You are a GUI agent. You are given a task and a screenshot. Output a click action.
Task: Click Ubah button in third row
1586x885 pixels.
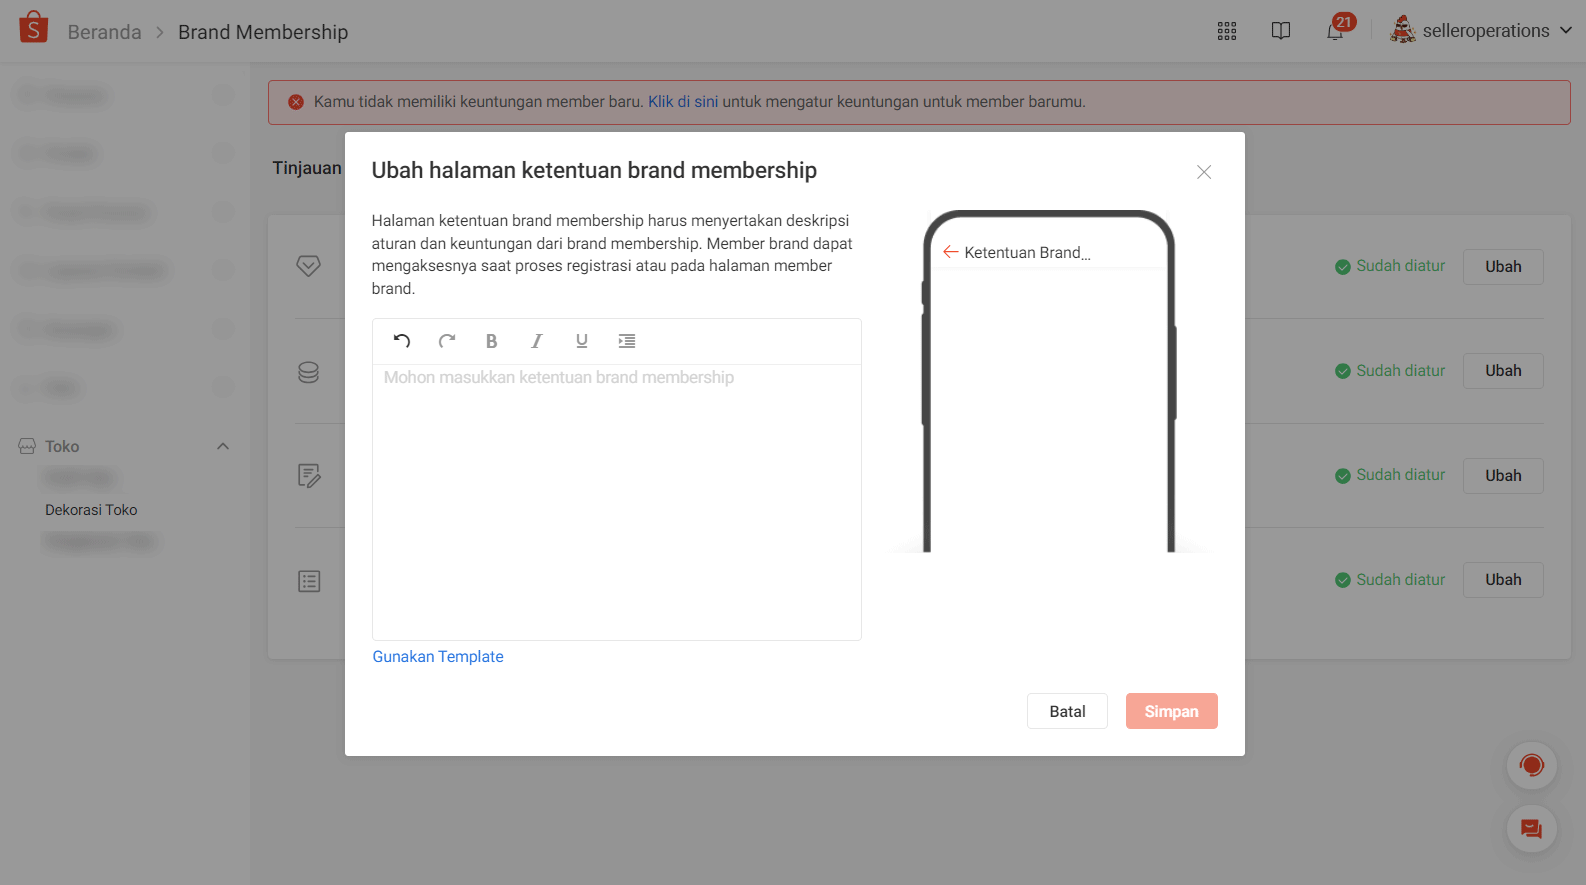coord(1503,476)
